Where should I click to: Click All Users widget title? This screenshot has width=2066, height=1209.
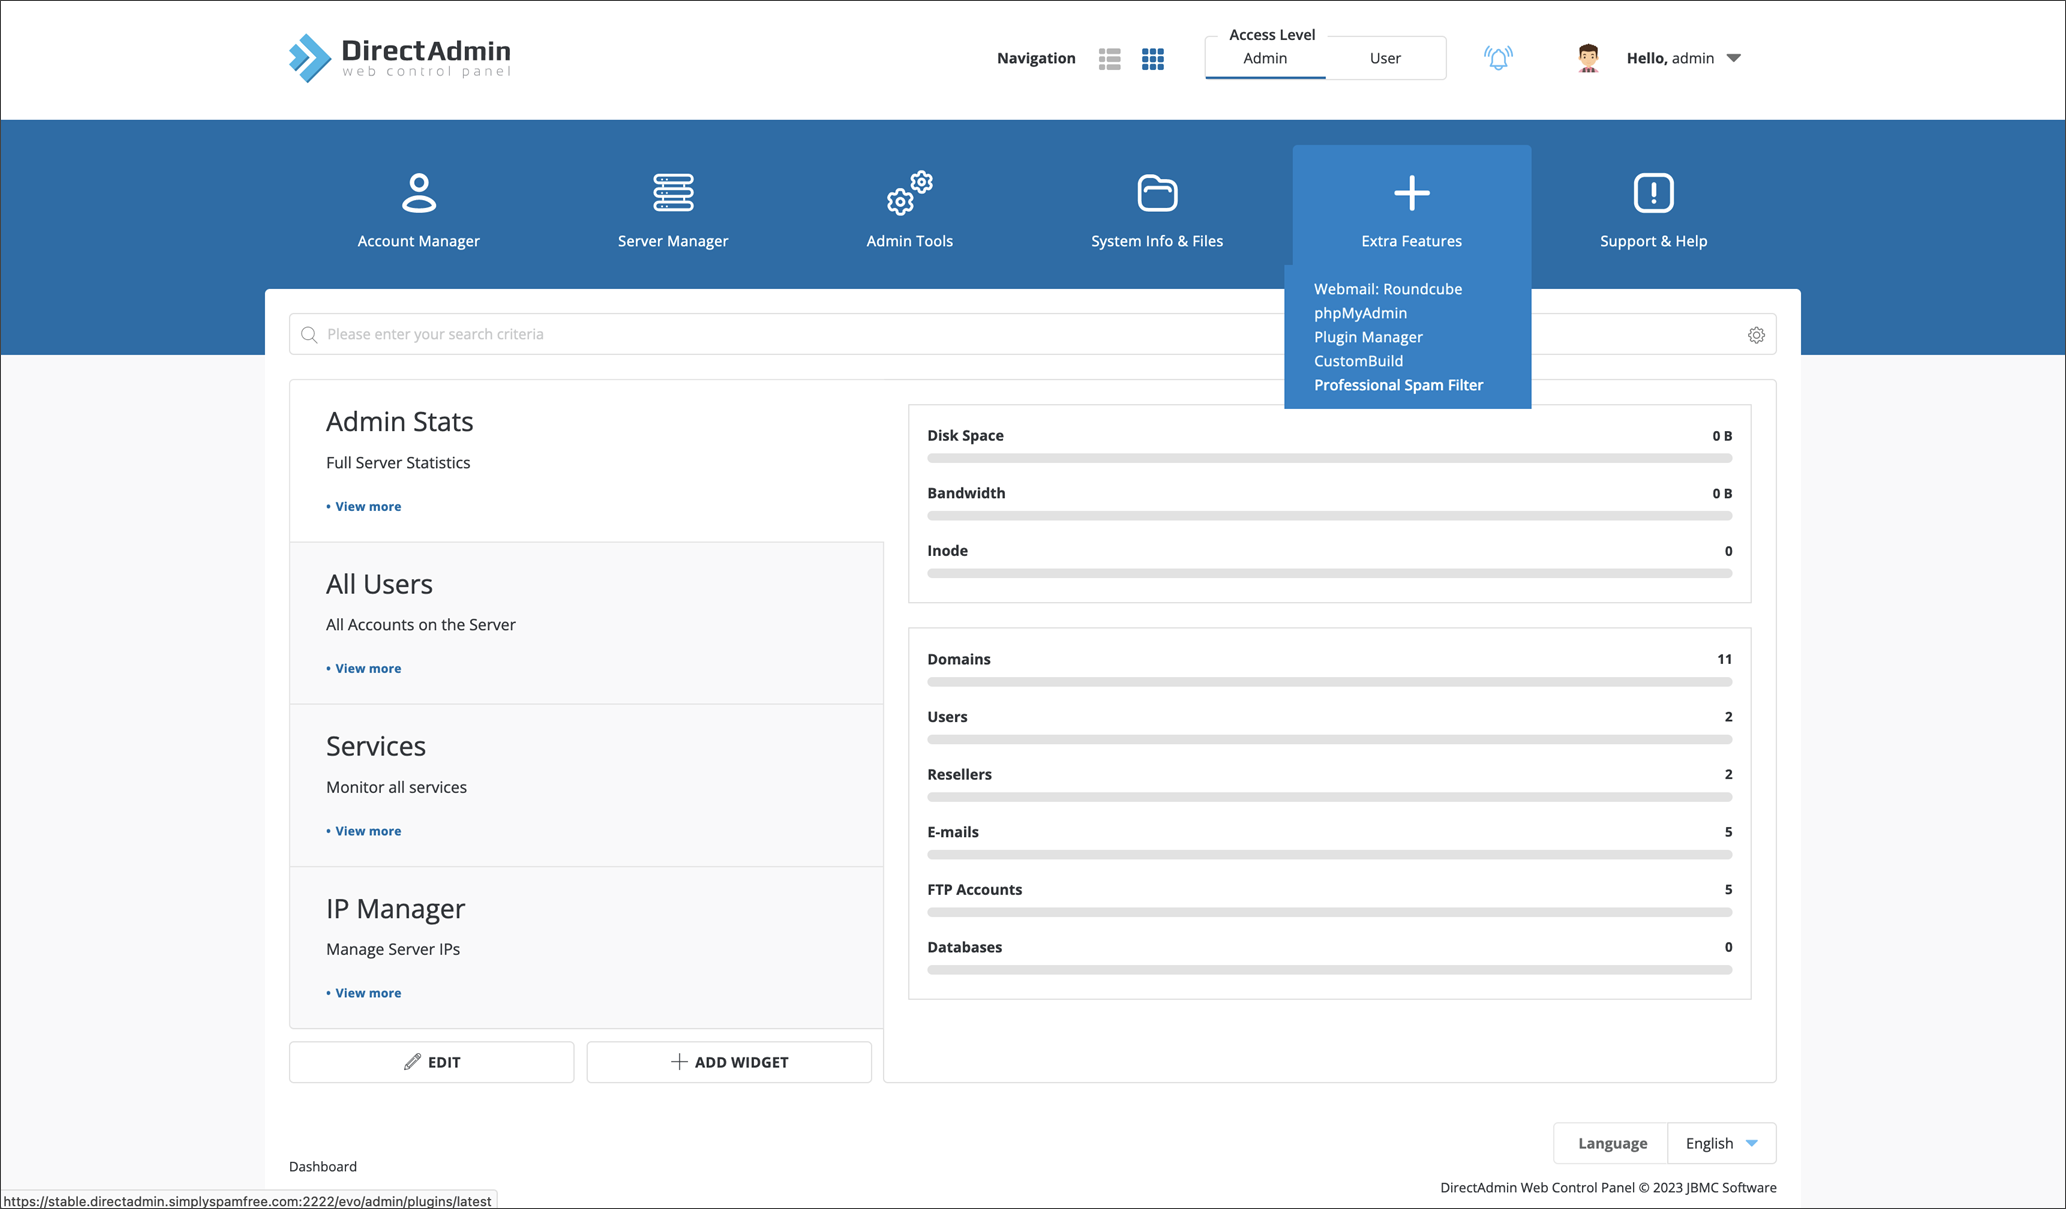[379, 584]
